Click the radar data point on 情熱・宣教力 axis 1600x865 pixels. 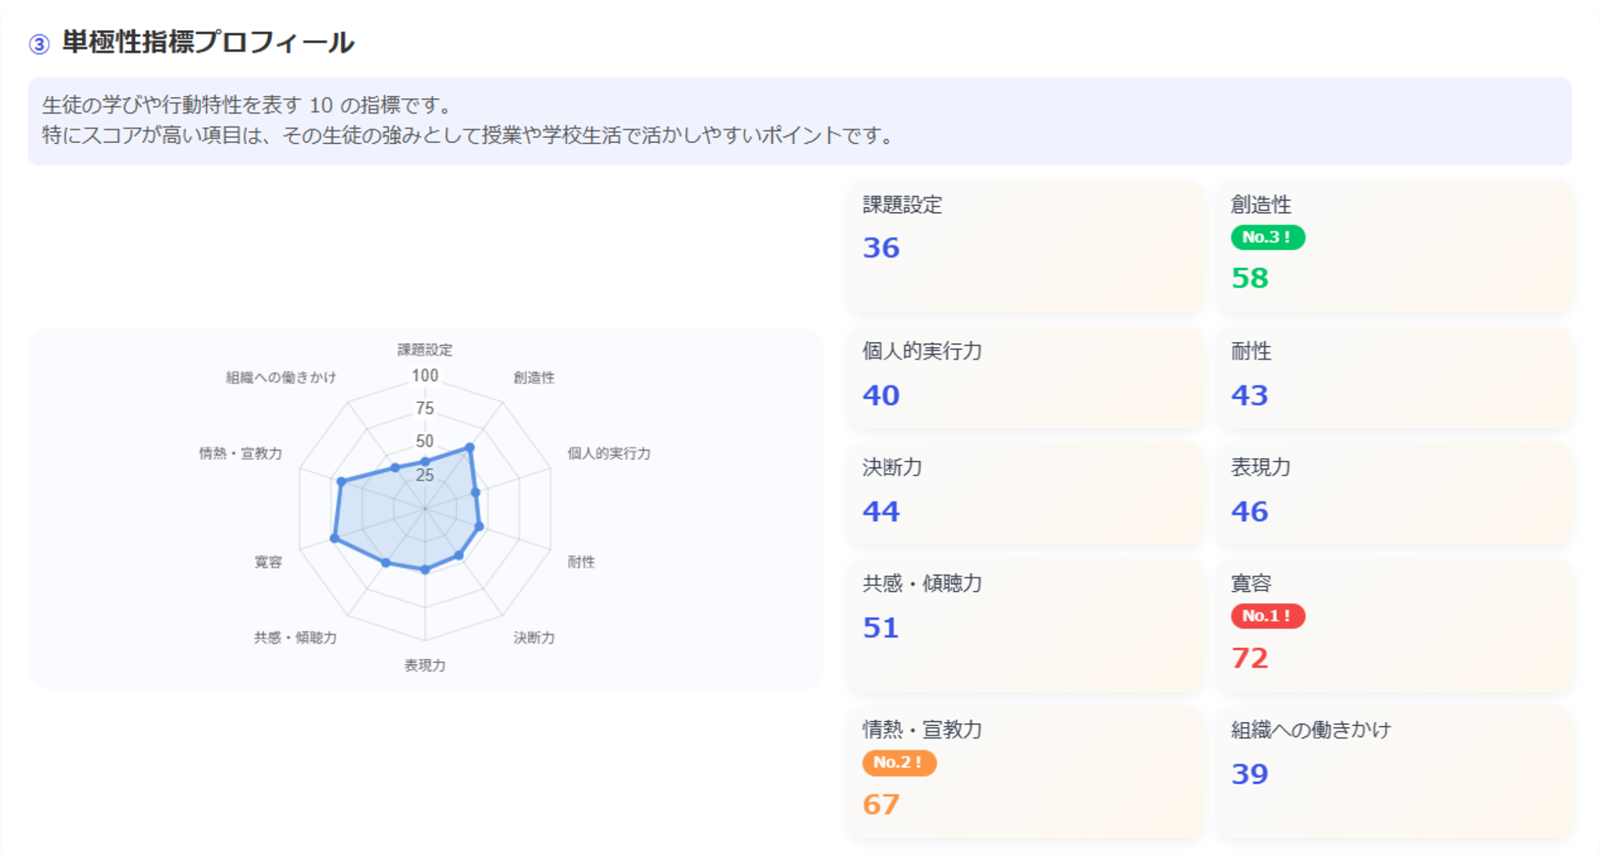coord(341,482)
